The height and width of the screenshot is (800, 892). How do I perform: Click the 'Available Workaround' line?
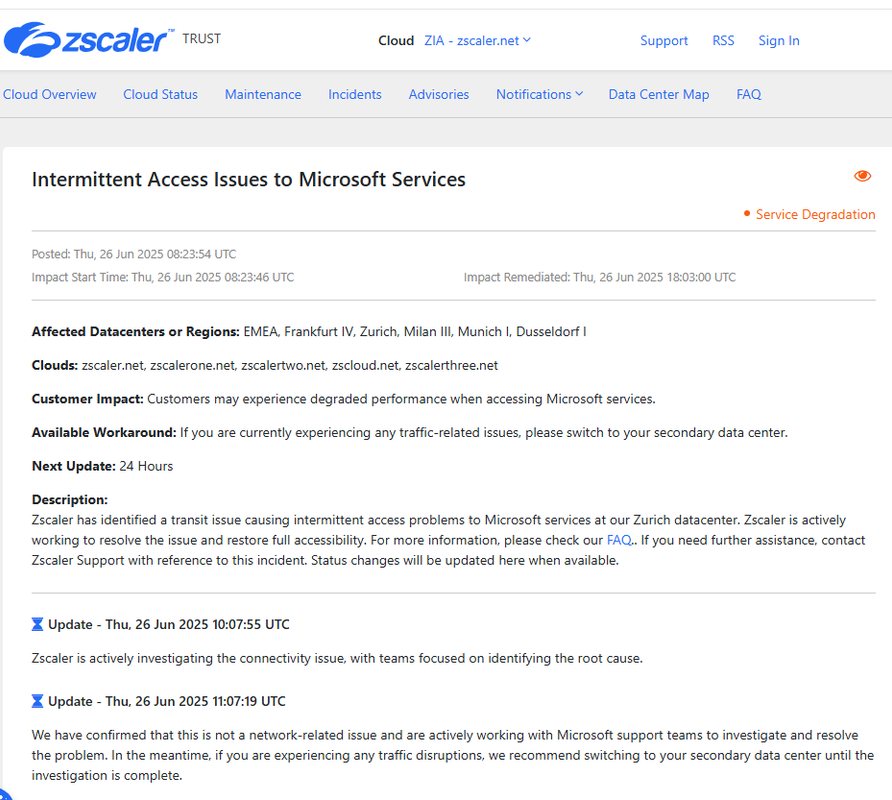(410, 432)
